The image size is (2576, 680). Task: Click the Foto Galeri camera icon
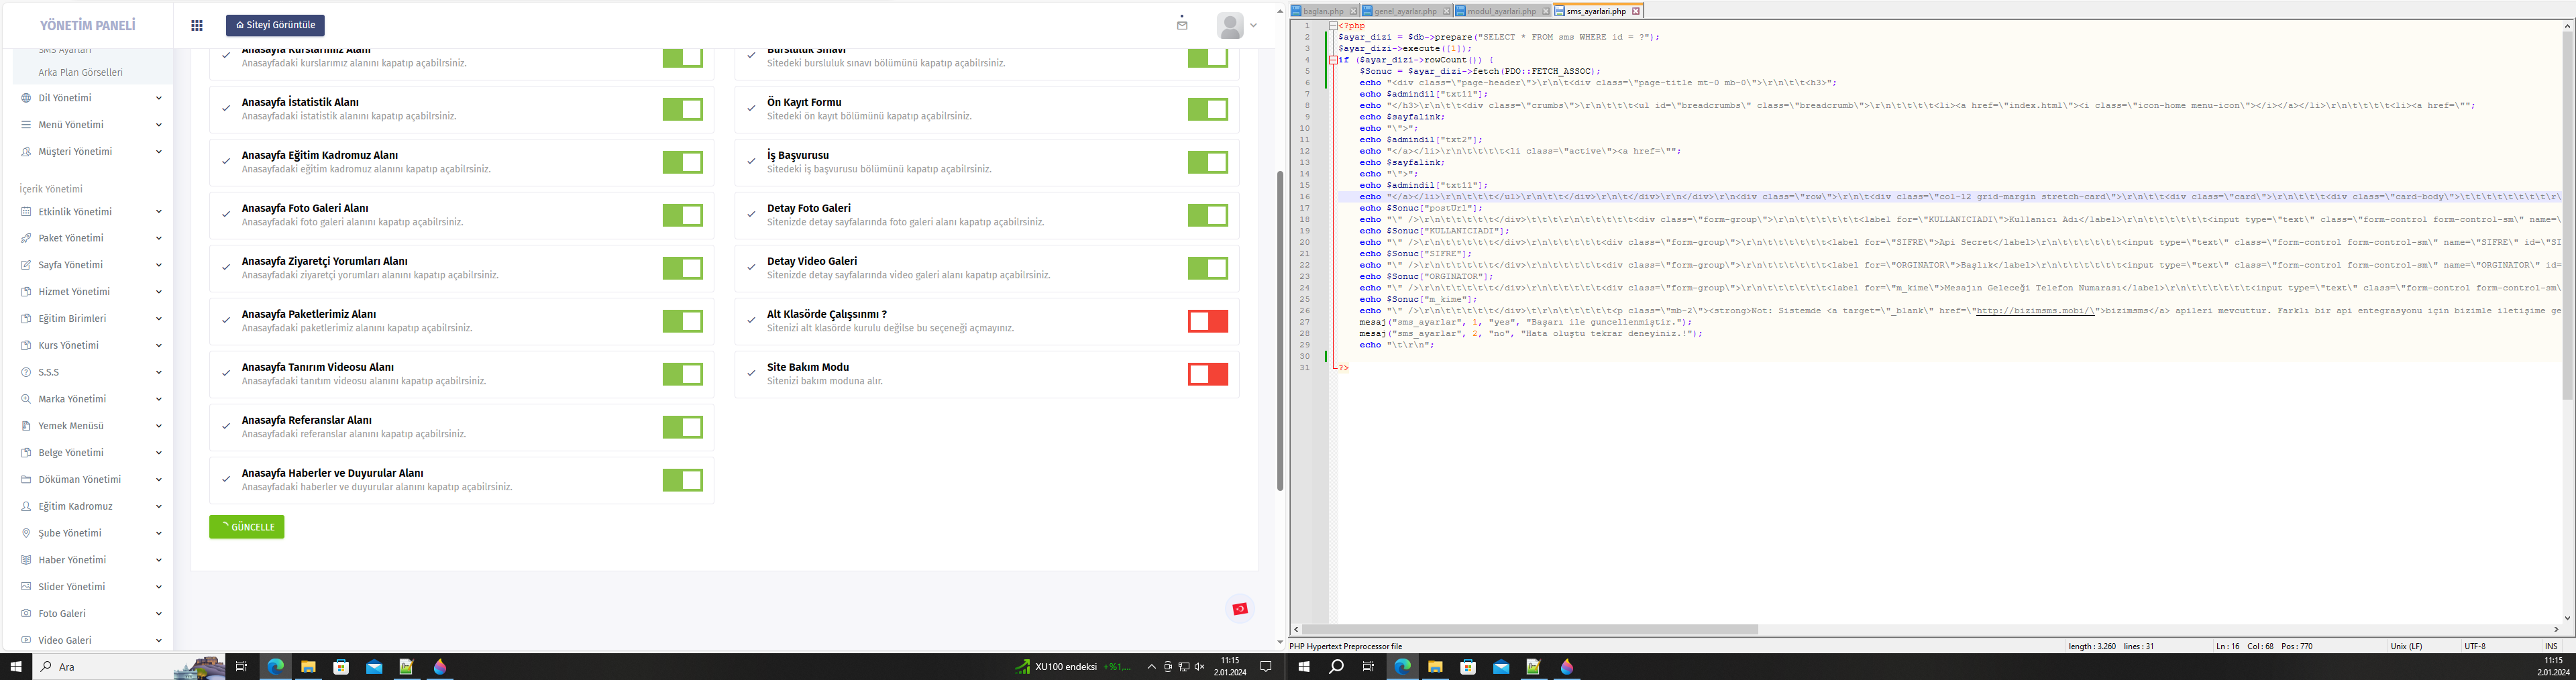tap(26, 613)
